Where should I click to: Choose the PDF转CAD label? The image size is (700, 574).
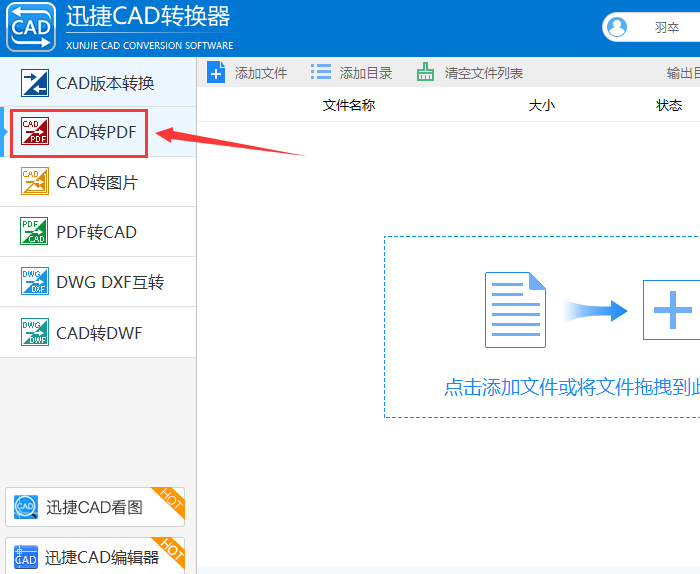96,233
